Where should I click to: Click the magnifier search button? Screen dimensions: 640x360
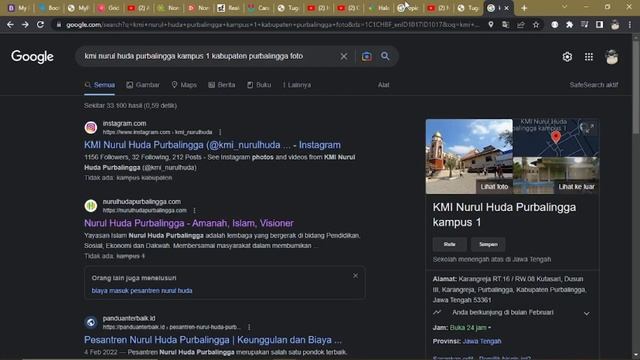click(385, 56)
